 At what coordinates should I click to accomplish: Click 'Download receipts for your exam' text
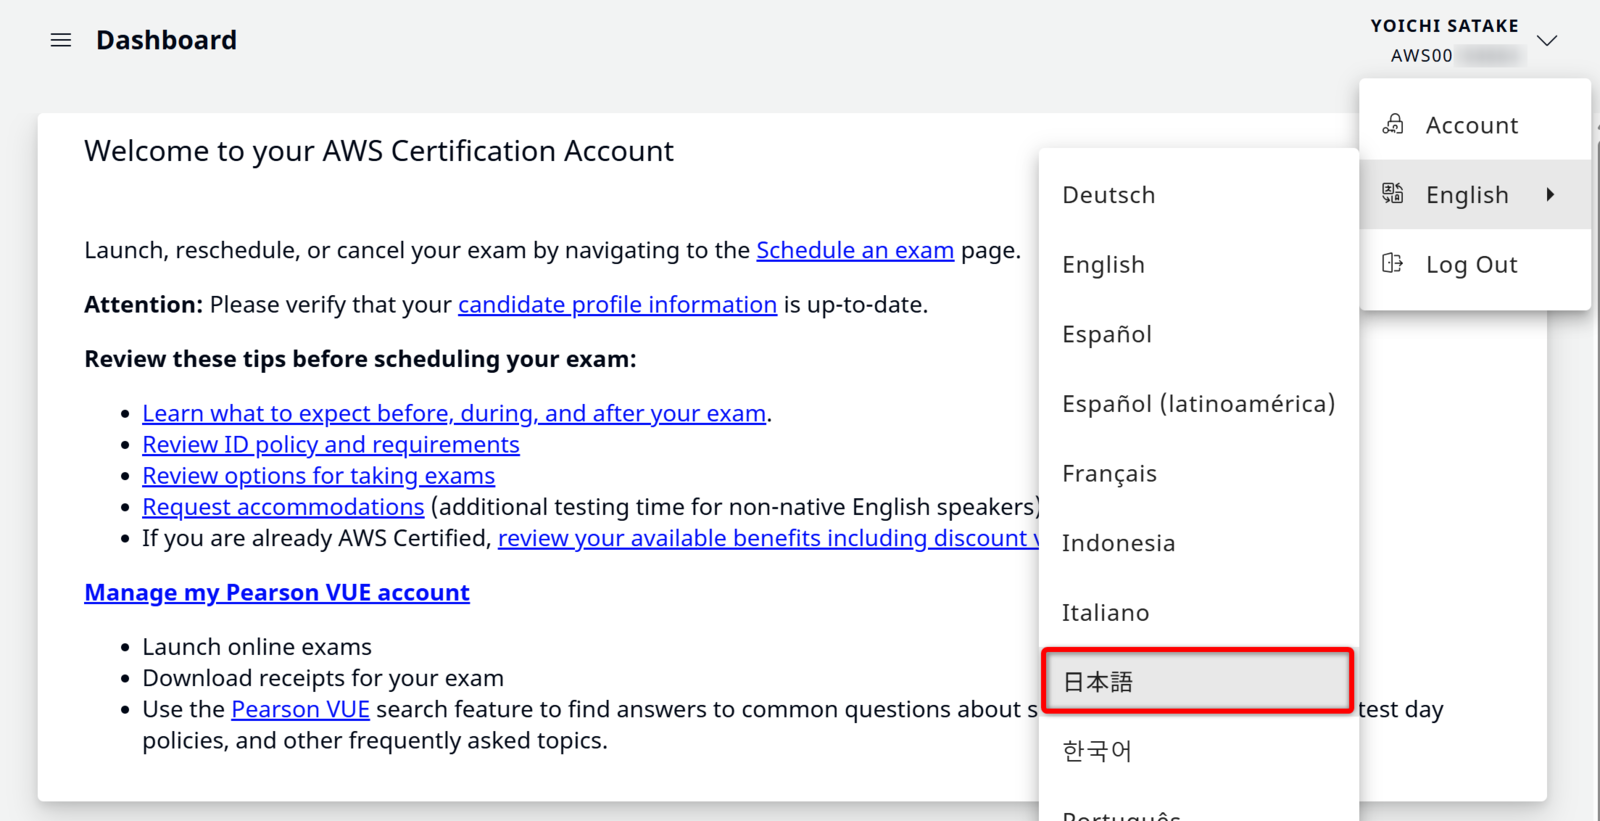[323, 678]
